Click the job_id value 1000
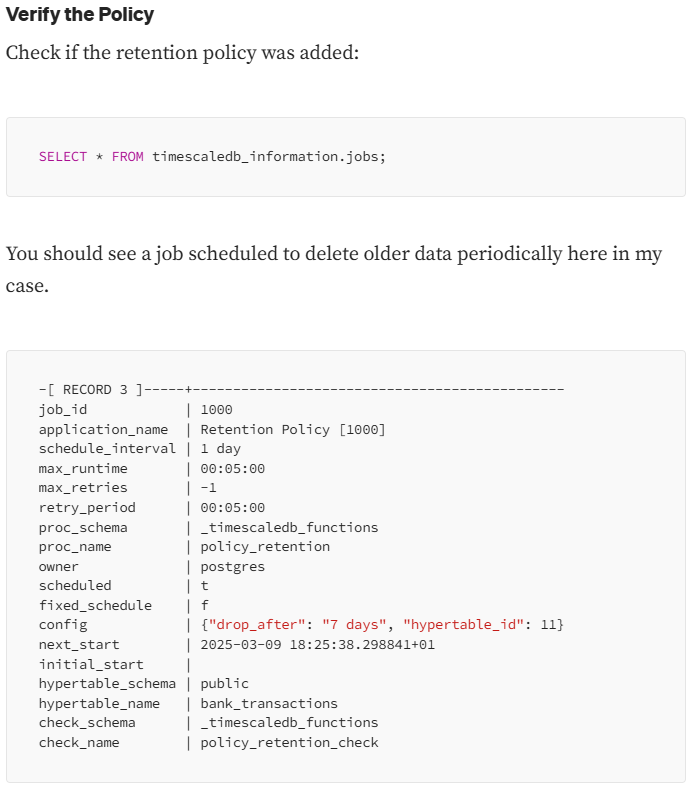 [216, 410]
